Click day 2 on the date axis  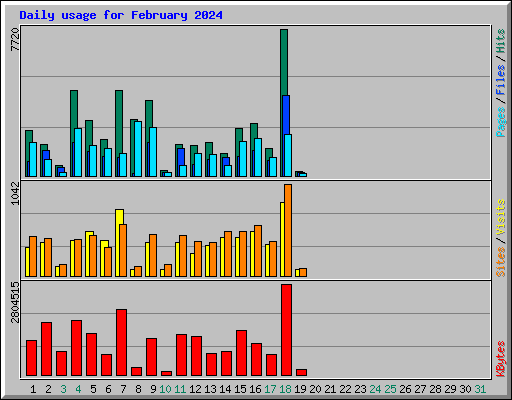click(x=48, y=389)
